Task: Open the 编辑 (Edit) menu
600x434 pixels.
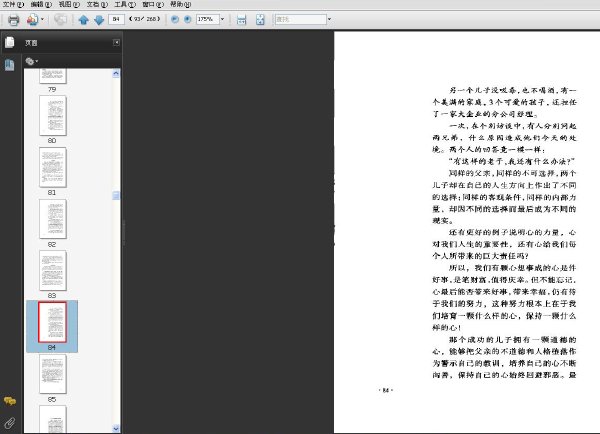Action: point(41,4)
